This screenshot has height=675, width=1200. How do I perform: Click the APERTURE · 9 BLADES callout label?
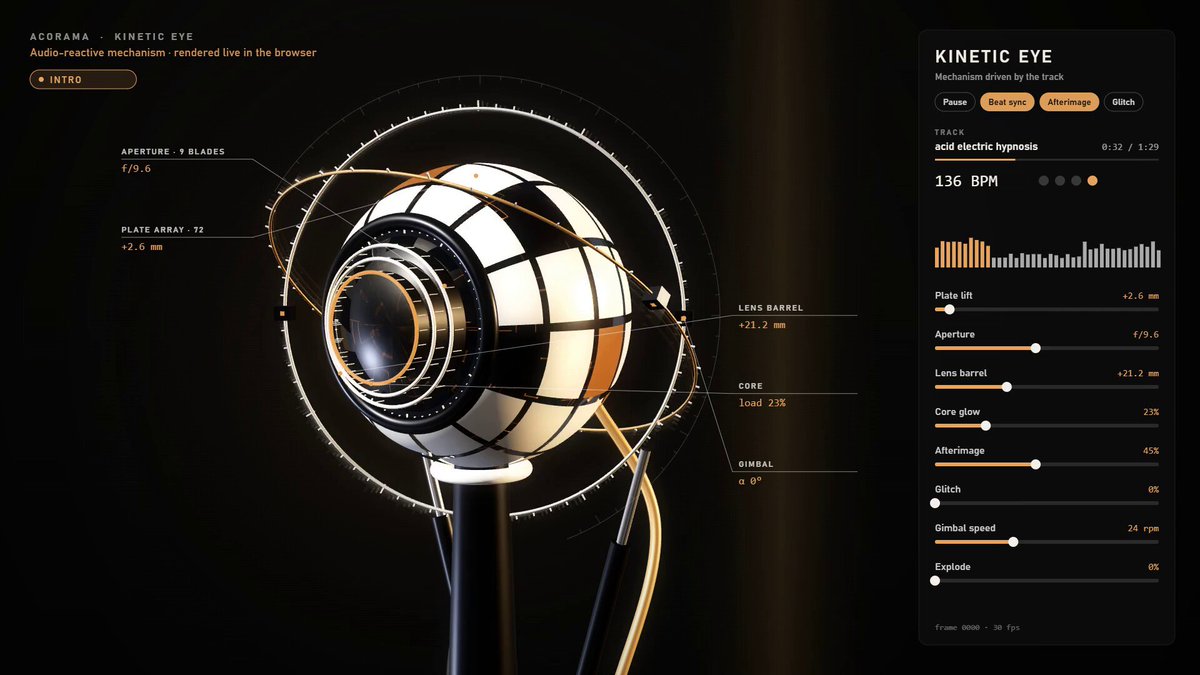tap(173, 152)
